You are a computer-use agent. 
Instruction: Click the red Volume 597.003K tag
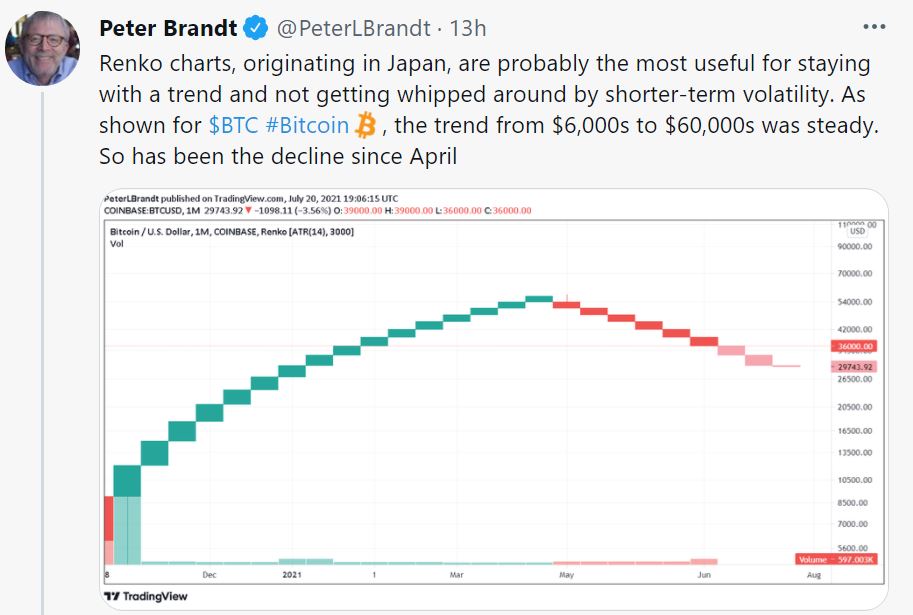point(836,559)
